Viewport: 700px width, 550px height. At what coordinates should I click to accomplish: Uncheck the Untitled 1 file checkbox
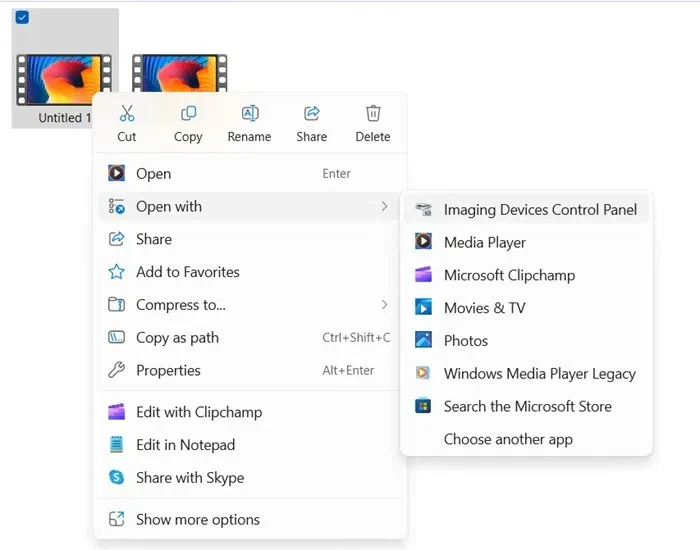pos(22,17)
